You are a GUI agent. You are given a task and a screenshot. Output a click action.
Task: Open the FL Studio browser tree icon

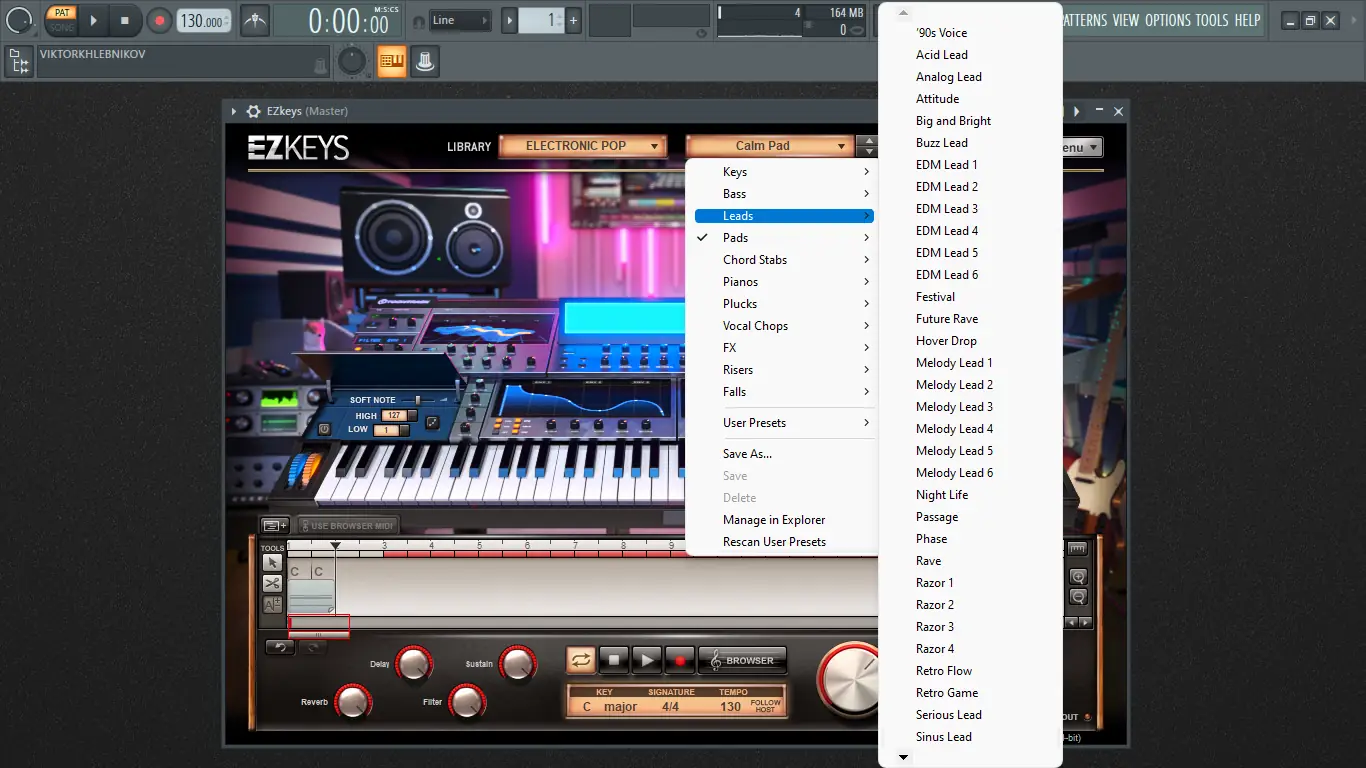(18, 63)
